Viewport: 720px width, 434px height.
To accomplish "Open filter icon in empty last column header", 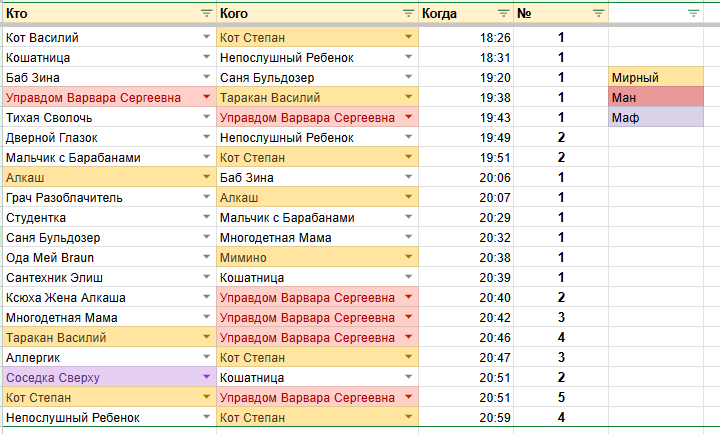I will pos(693,13).
